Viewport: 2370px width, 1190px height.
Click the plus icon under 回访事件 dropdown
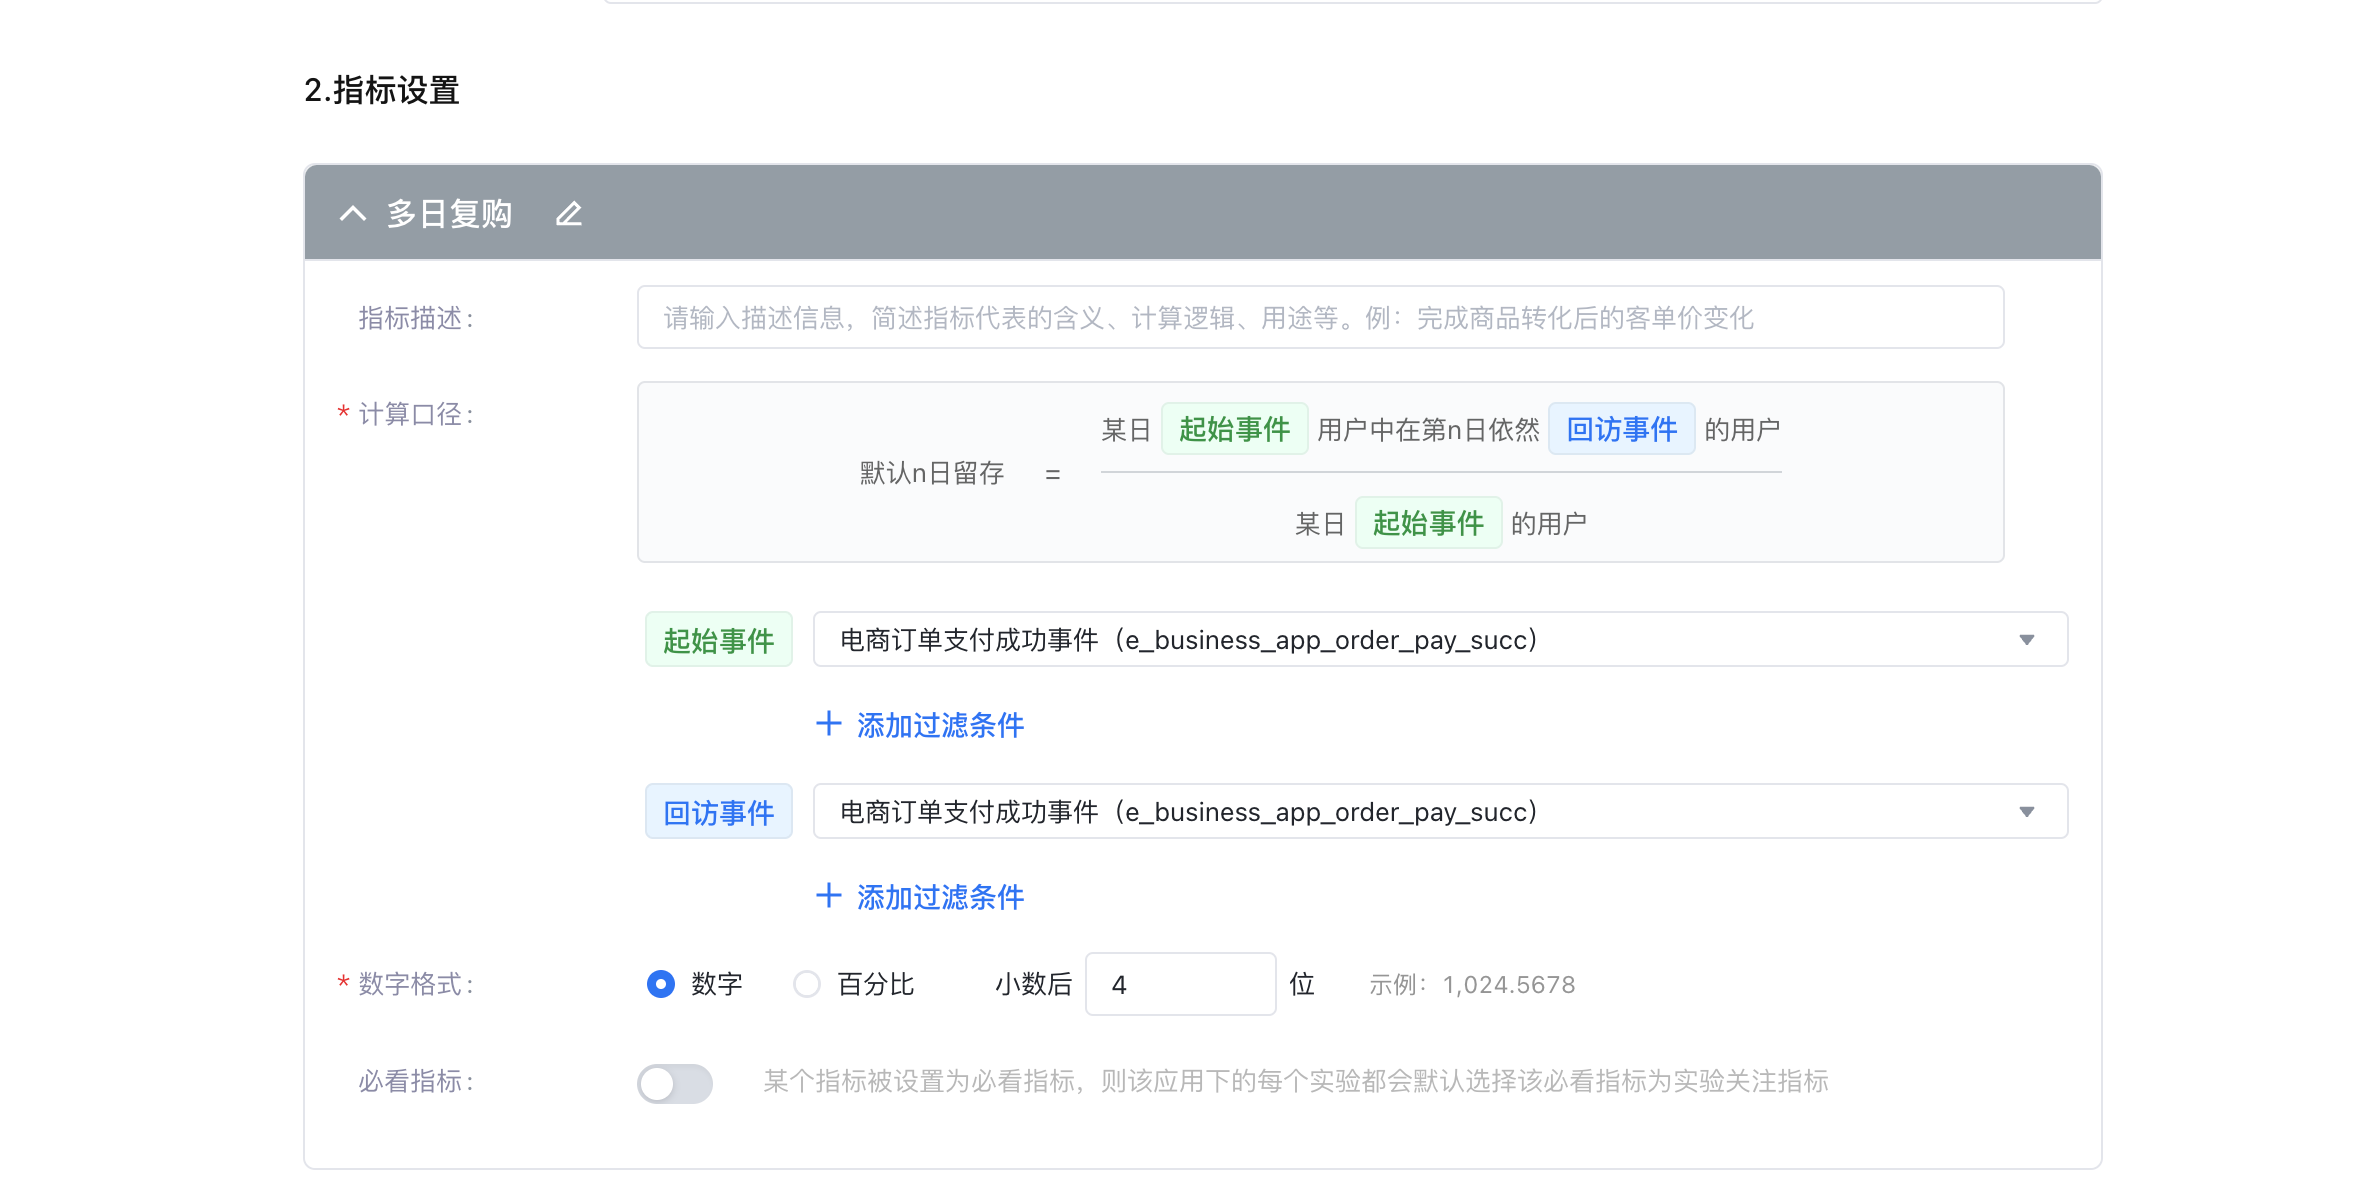click(x=828, y=896)
